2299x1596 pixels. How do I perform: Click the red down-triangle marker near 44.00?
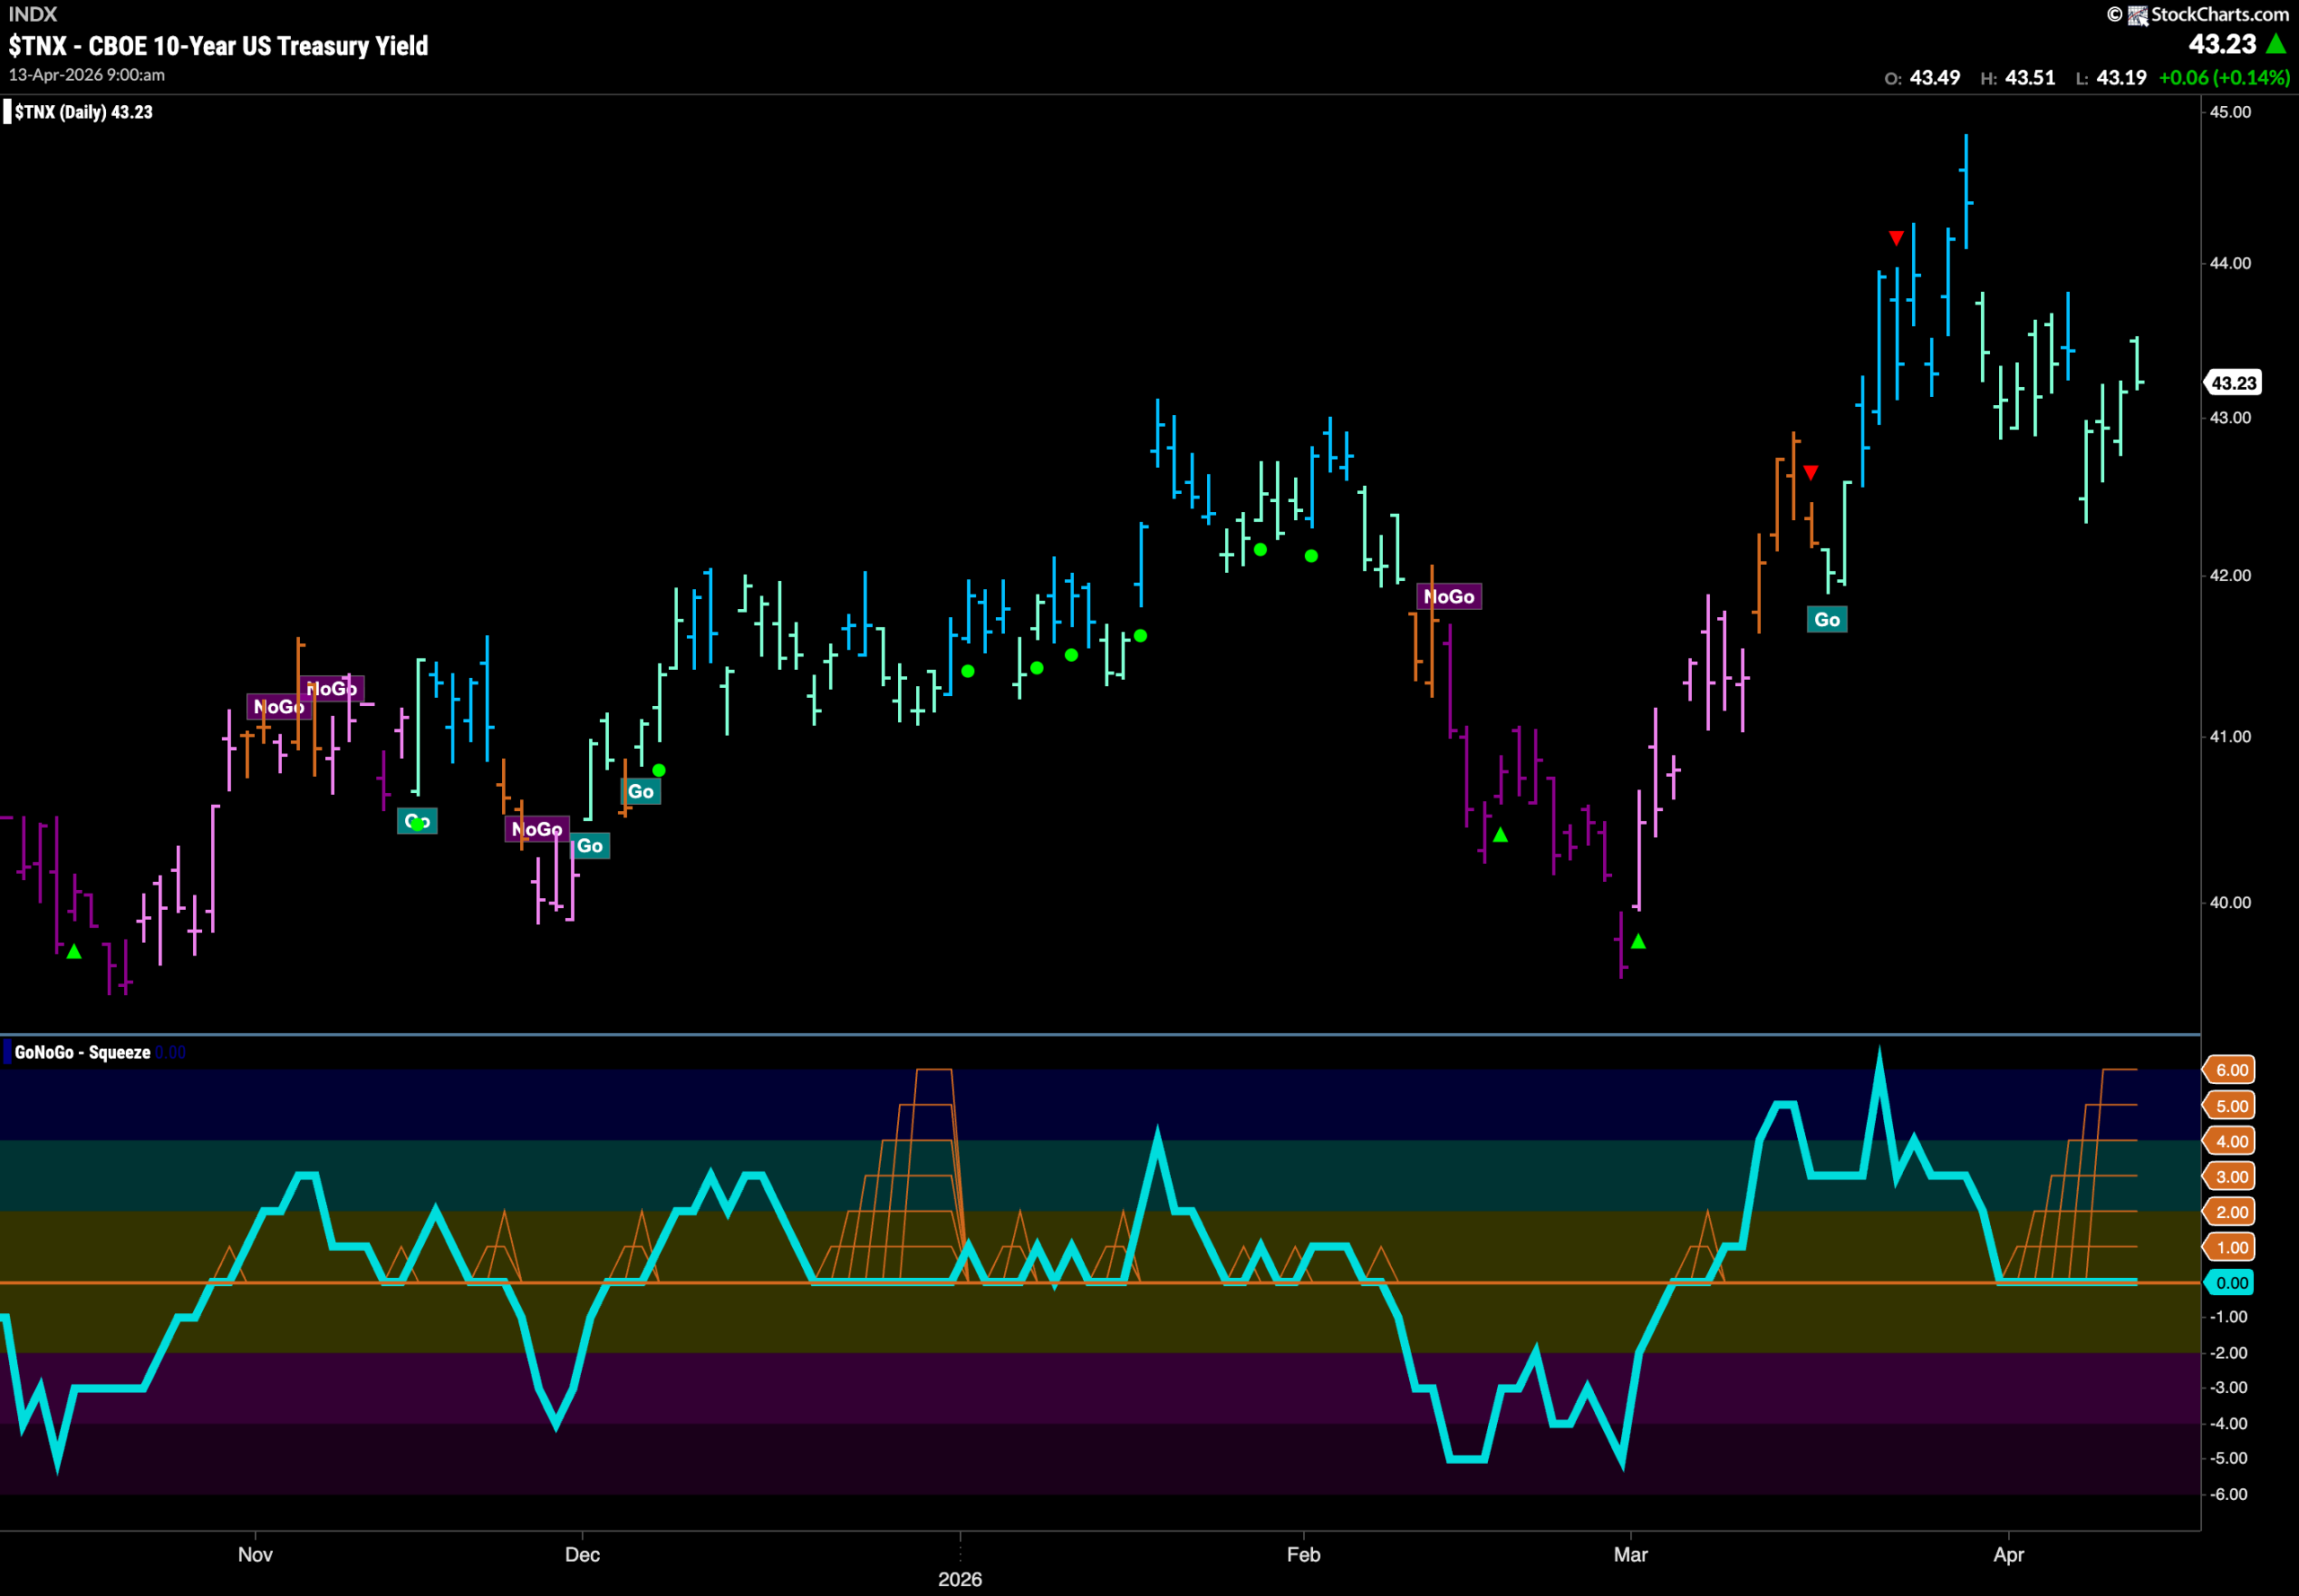(x=1896, y=238)
